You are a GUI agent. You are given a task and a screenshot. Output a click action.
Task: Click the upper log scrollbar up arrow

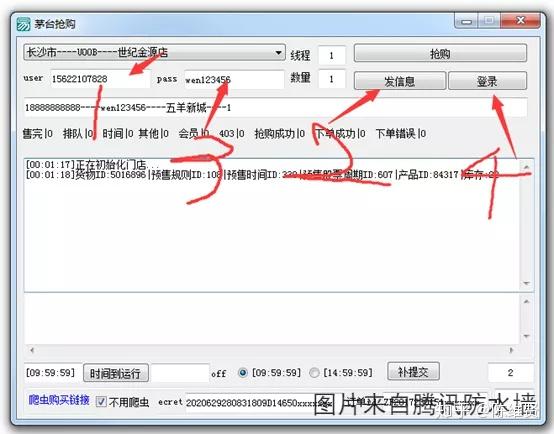526,166
